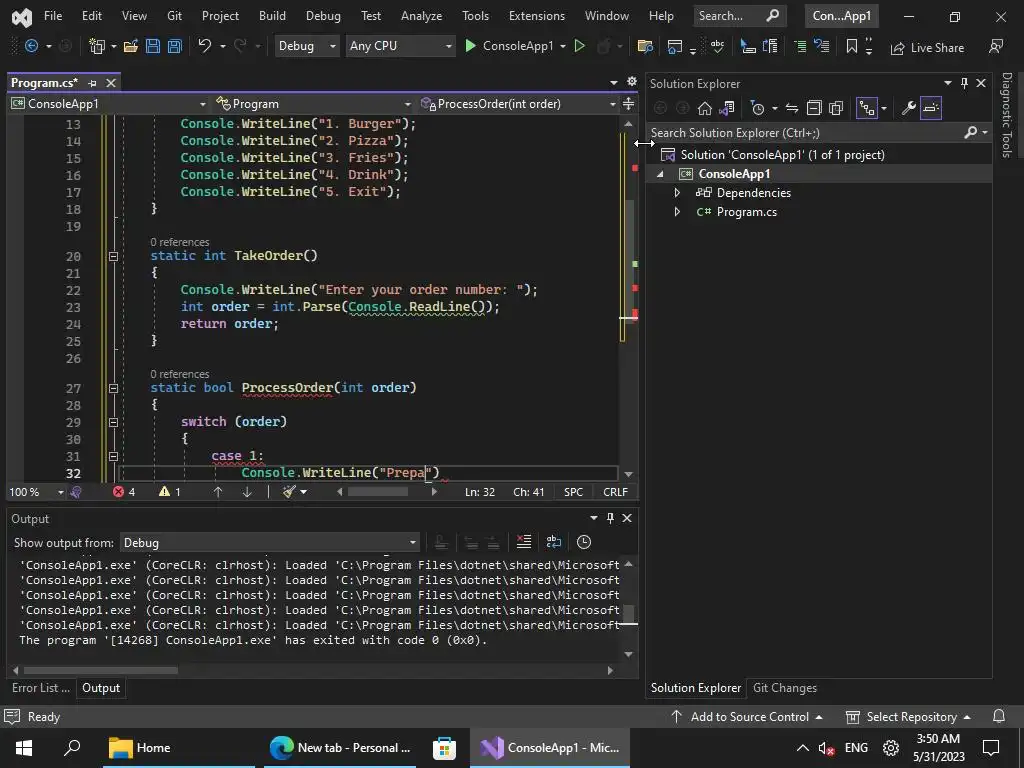Image resolution: width=1024 pixels, height=768 pixels.
Task: Click the Search box in the title bar
Action: (x=738, y=16)
